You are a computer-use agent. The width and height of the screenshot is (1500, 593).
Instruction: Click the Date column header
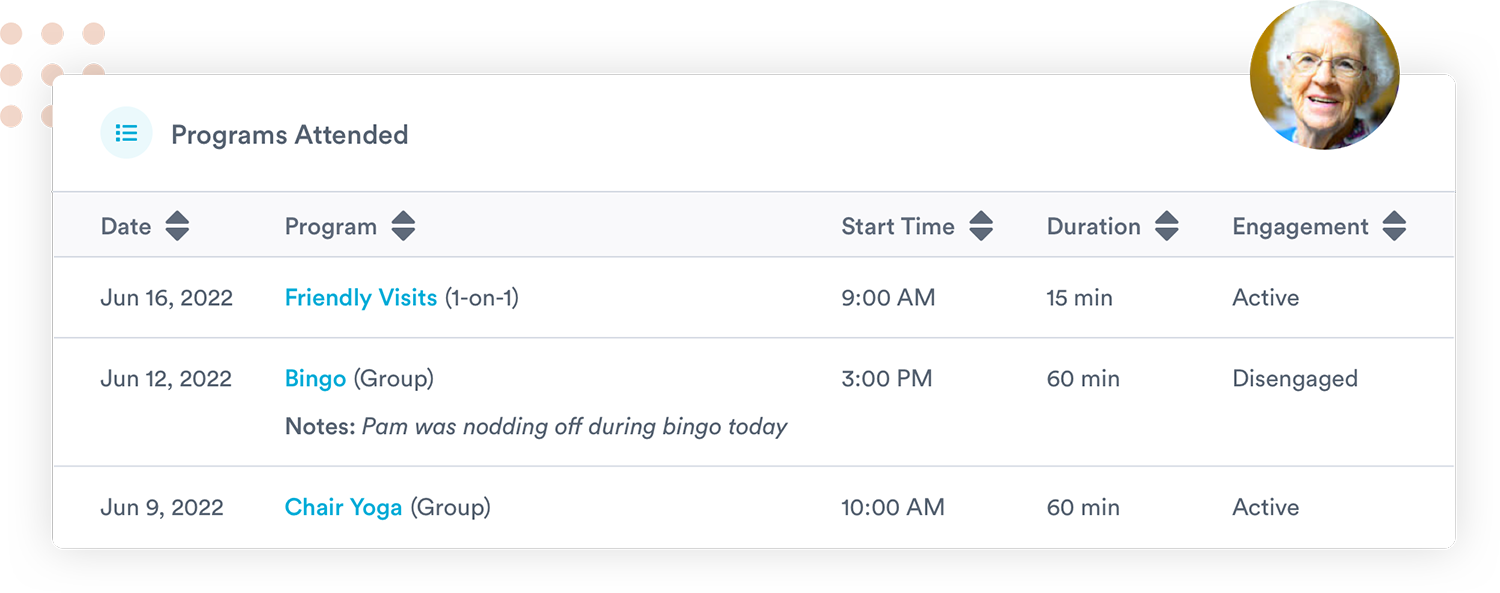click(x=126, y=227)
